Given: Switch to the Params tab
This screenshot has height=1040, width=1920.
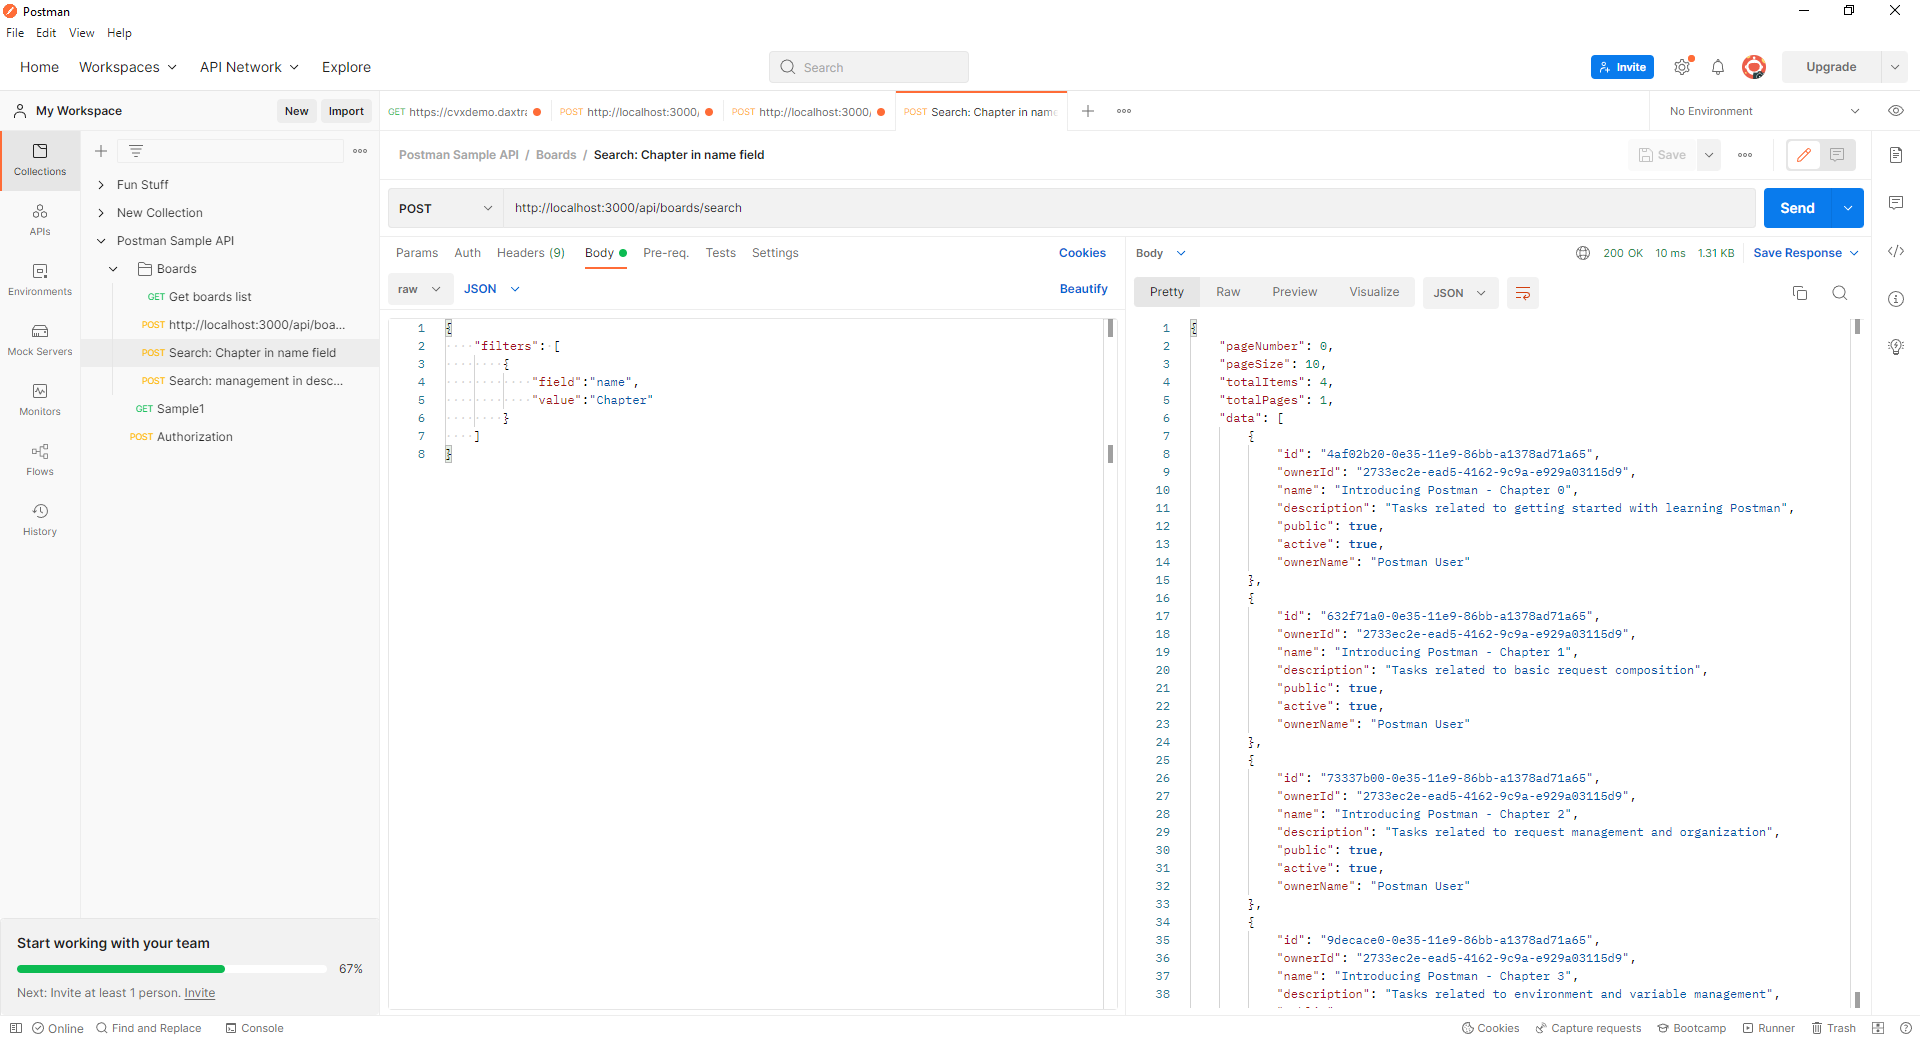Looking at the screenshot, I should (x=417, y=253).
